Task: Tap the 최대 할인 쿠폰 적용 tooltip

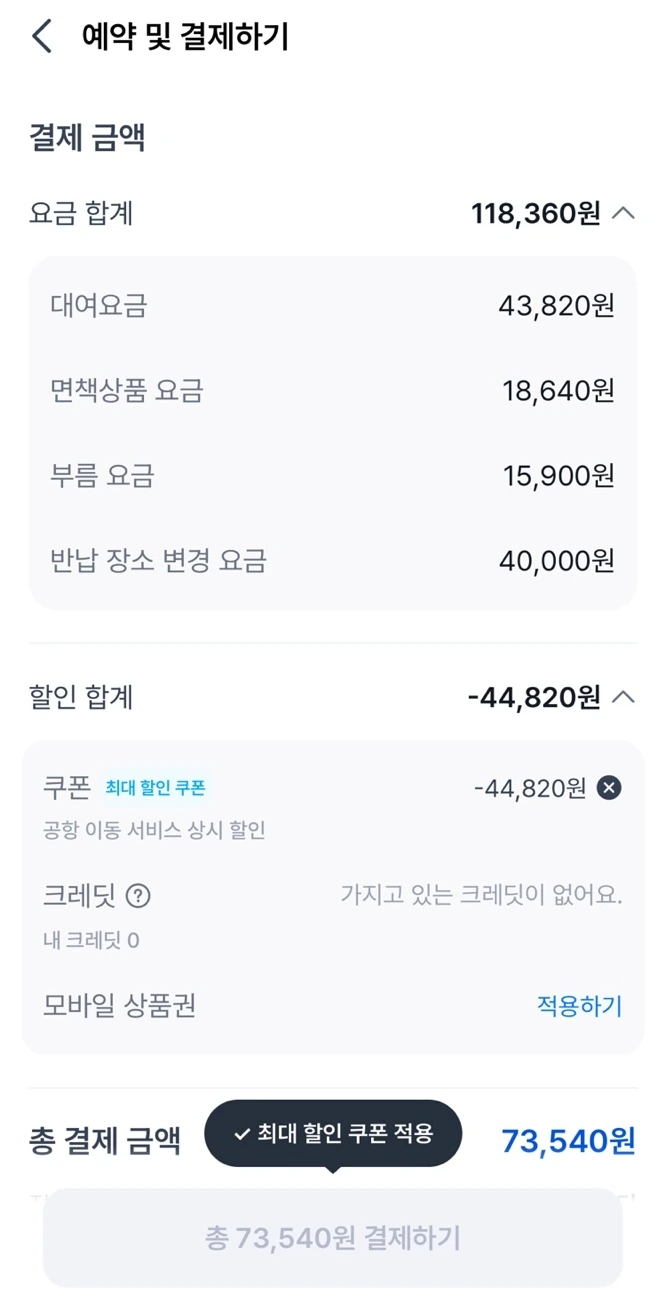Action: pyautogui.click(x=333, y=1133)
